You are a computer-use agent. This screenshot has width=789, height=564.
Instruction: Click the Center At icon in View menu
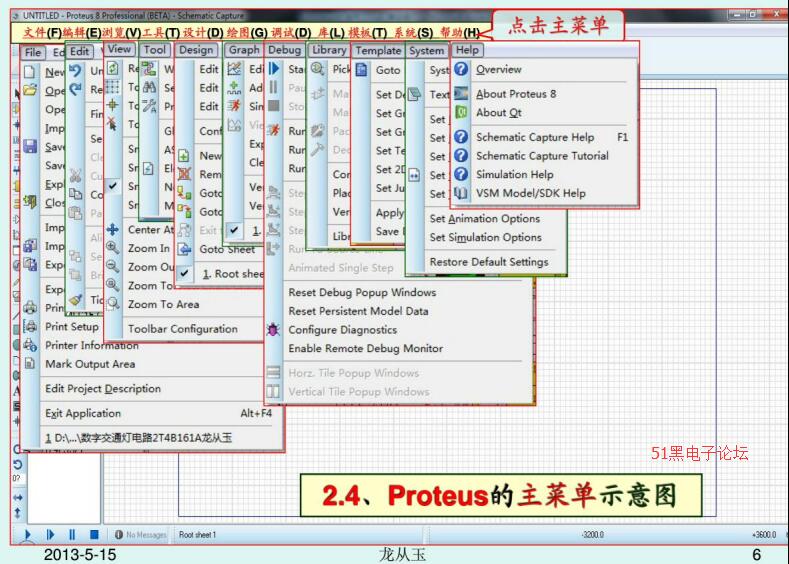(113, 229)
